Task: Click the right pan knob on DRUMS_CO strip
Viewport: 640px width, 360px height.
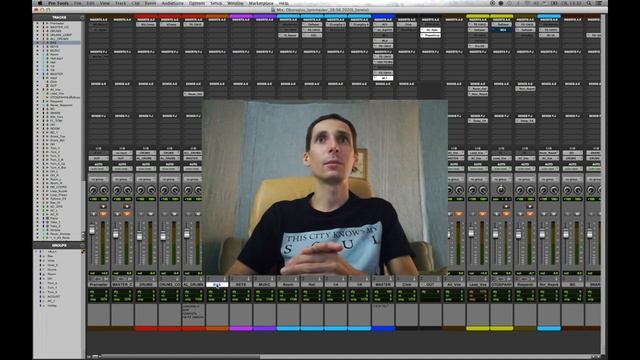Action: [175, 190]
